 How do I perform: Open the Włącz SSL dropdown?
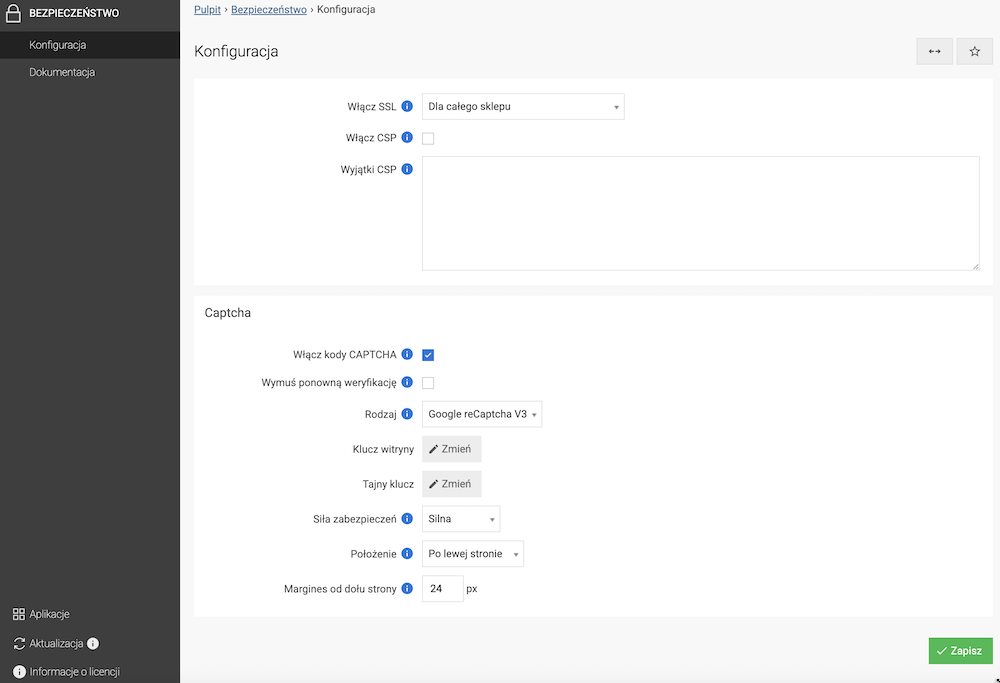[x=523, y=106]
